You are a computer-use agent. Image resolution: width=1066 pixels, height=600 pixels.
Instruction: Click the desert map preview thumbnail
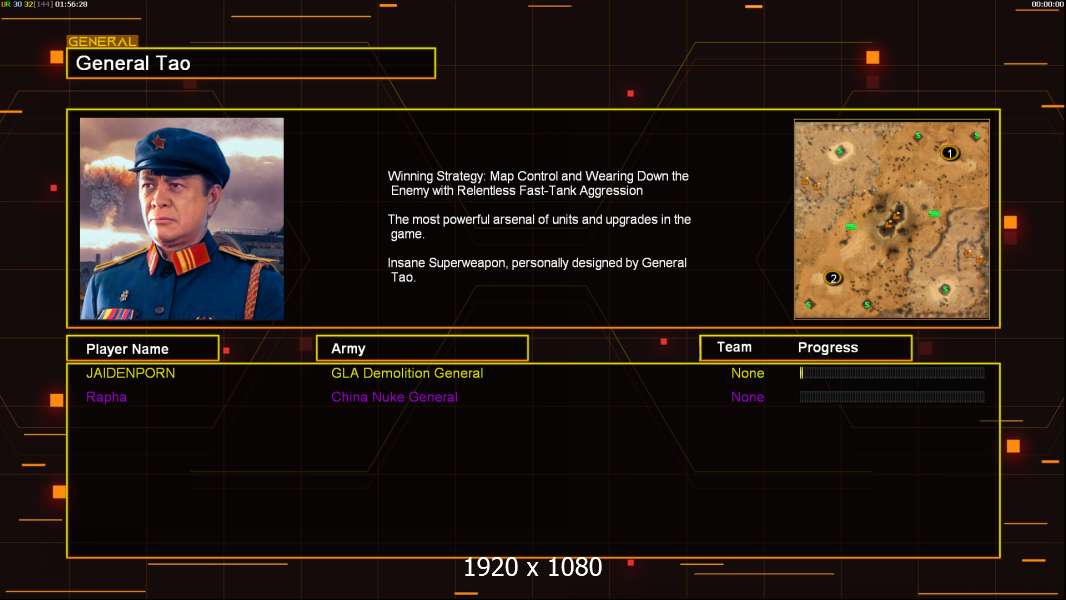pyautogui.click(x=892, y=219)
